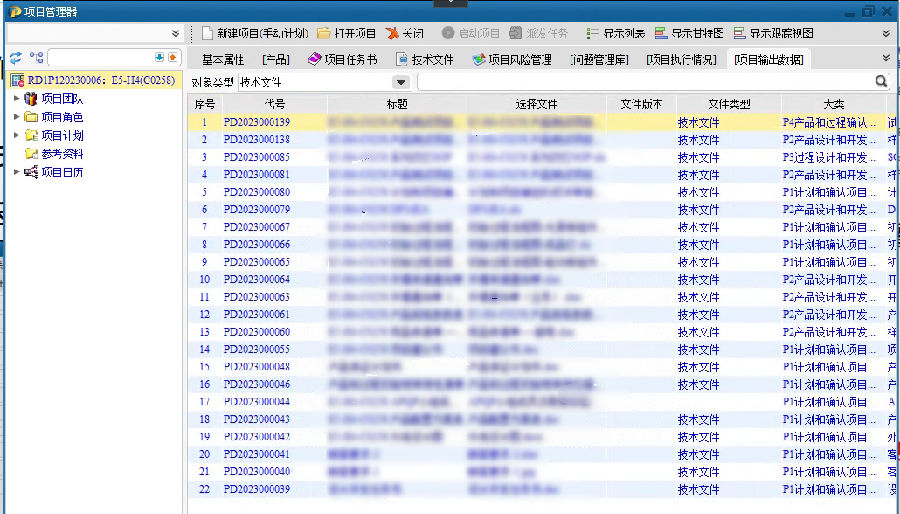Image resolution: width=900 pixels, height=514 pixels.
Task: Click the orange up-arrow icon in tree search
Action: 172,57
